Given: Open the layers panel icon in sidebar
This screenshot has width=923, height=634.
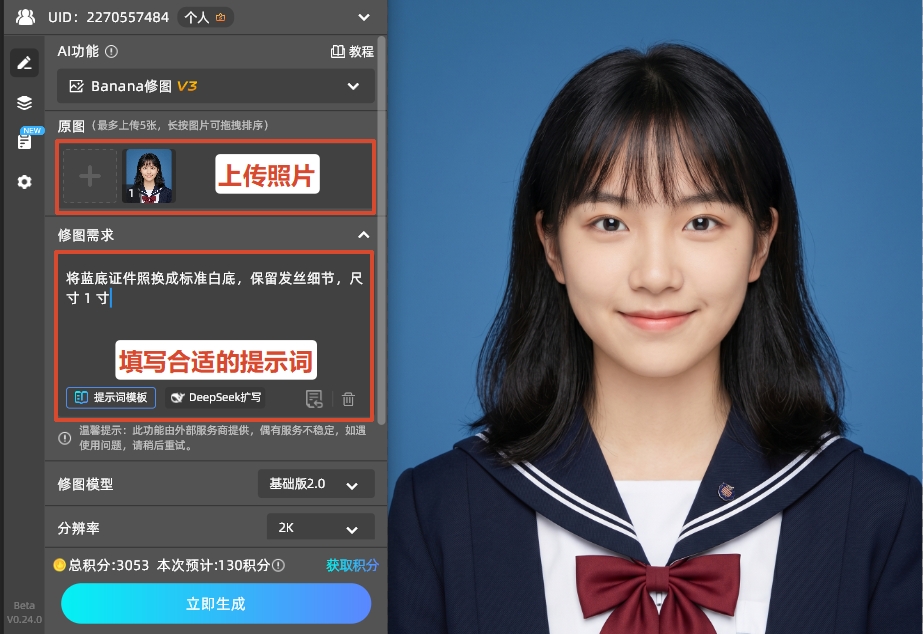Looking at the screenshot, I should [24, 102].
